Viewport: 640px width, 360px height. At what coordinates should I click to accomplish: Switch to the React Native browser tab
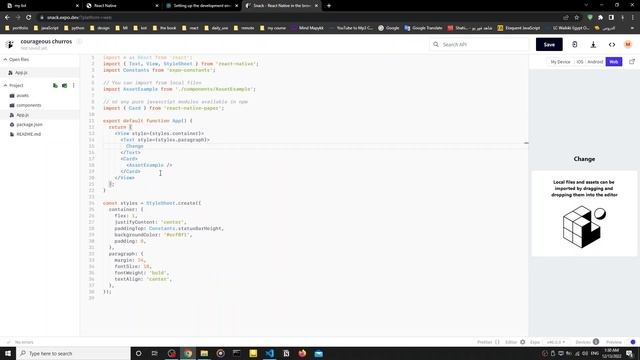[x=122, y=6]
